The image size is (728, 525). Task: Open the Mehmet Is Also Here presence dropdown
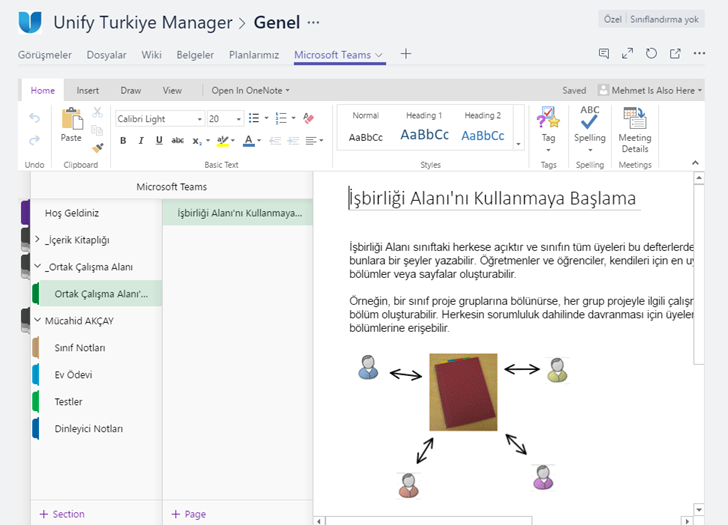pyautogui.click(x=650, y=91)
